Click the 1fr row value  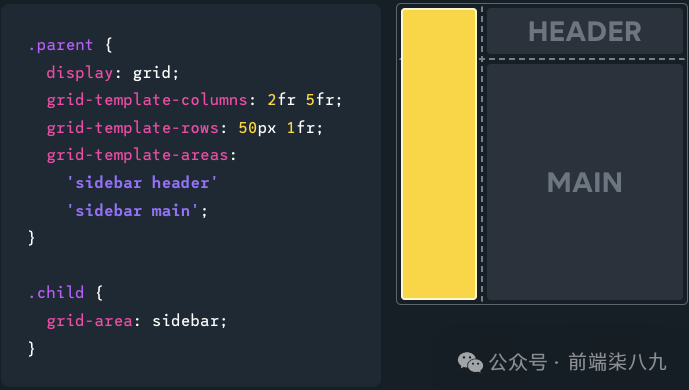[x=301, y=128]
